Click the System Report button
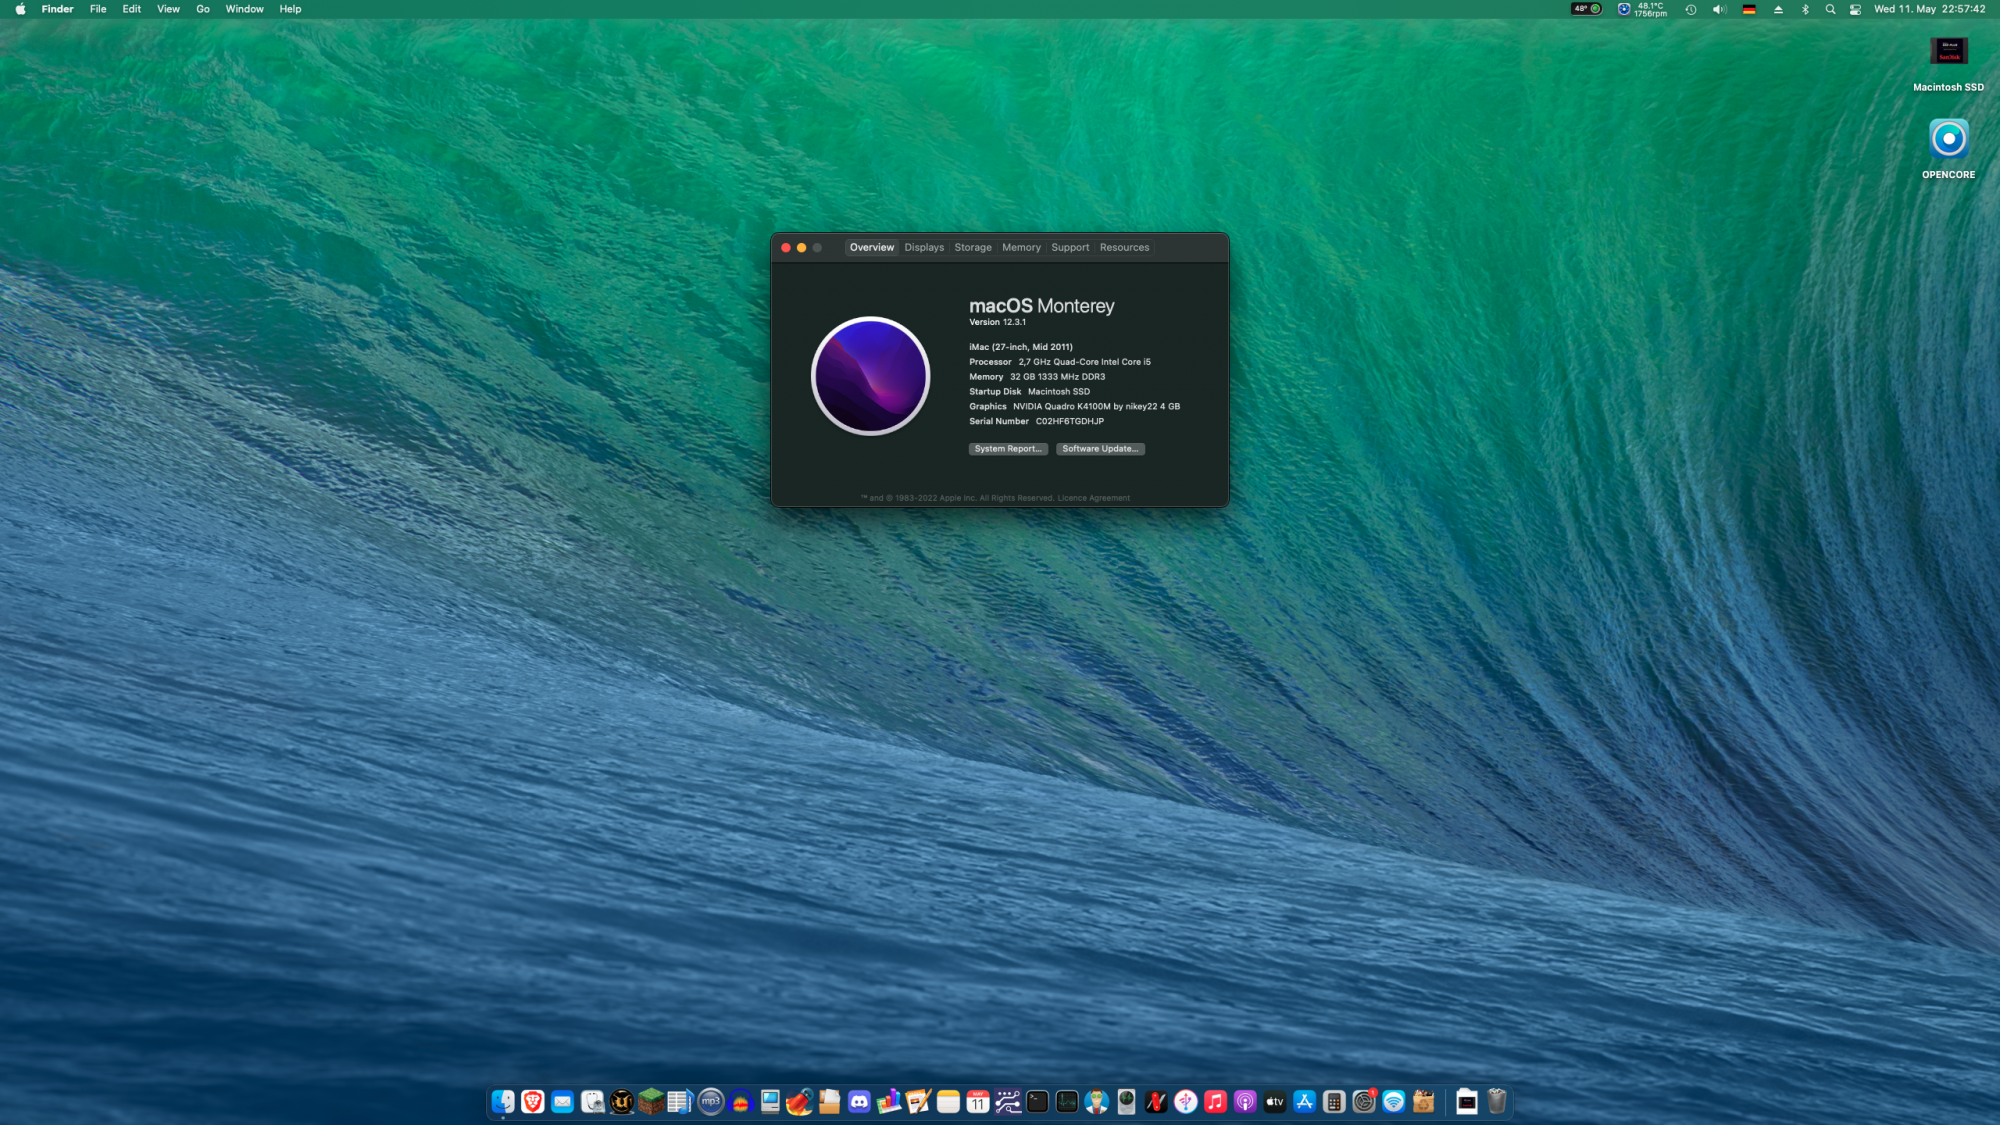Image resolution: width=2000 pixels, height=1125 pixels. pyautogui.click(x=1008, y=449)
